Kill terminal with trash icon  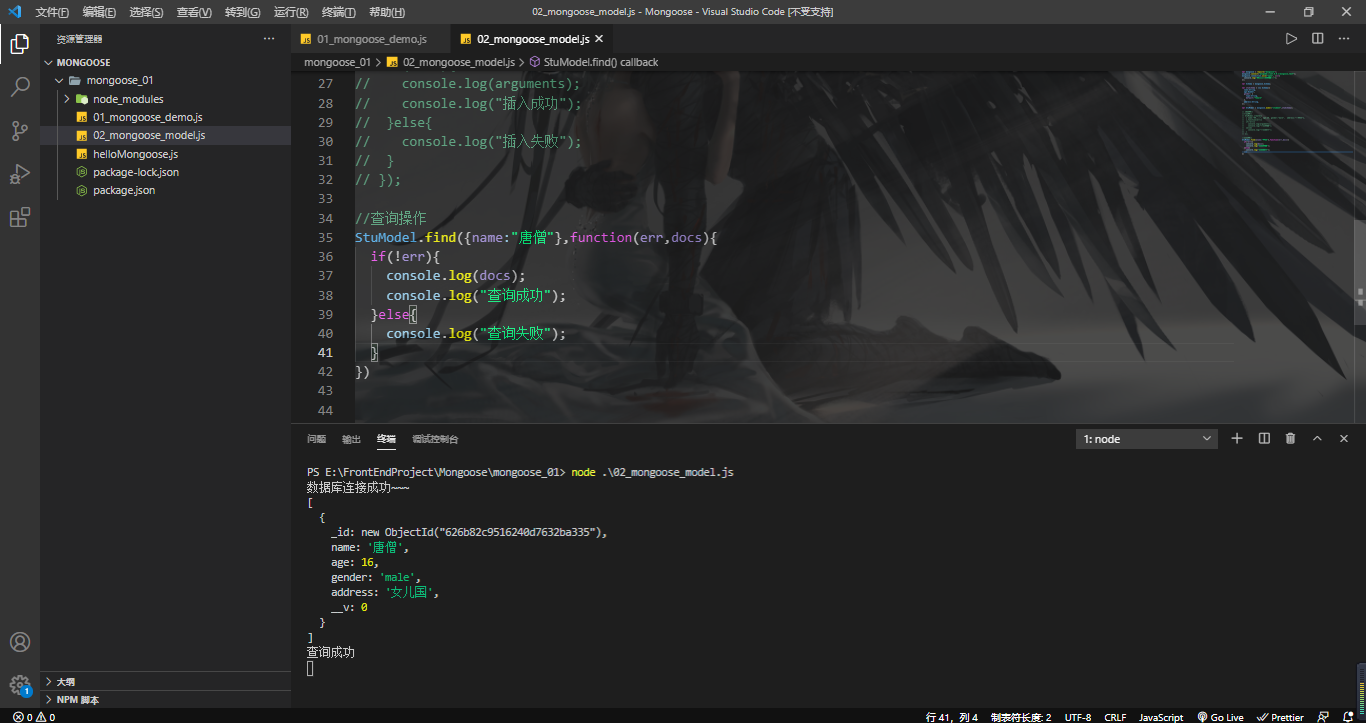1290,438
